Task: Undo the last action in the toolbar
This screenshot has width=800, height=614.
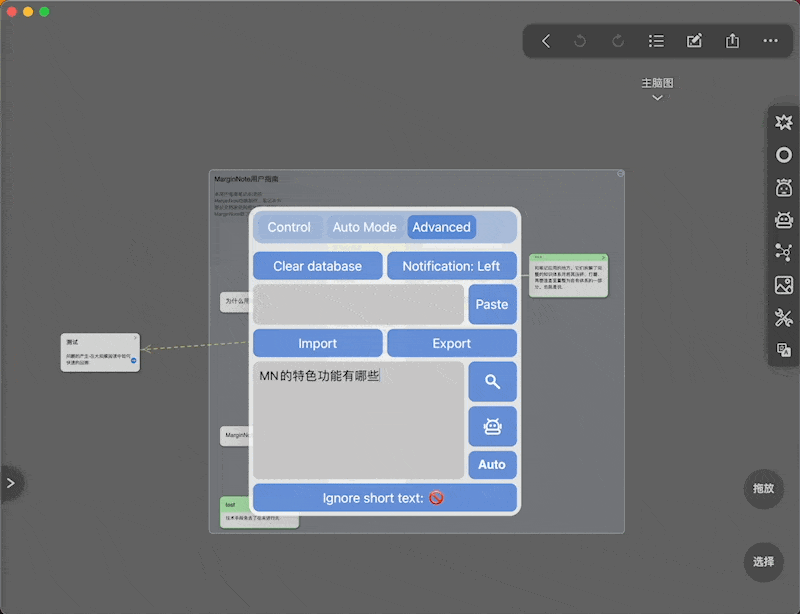Action: tap(580, 41)
